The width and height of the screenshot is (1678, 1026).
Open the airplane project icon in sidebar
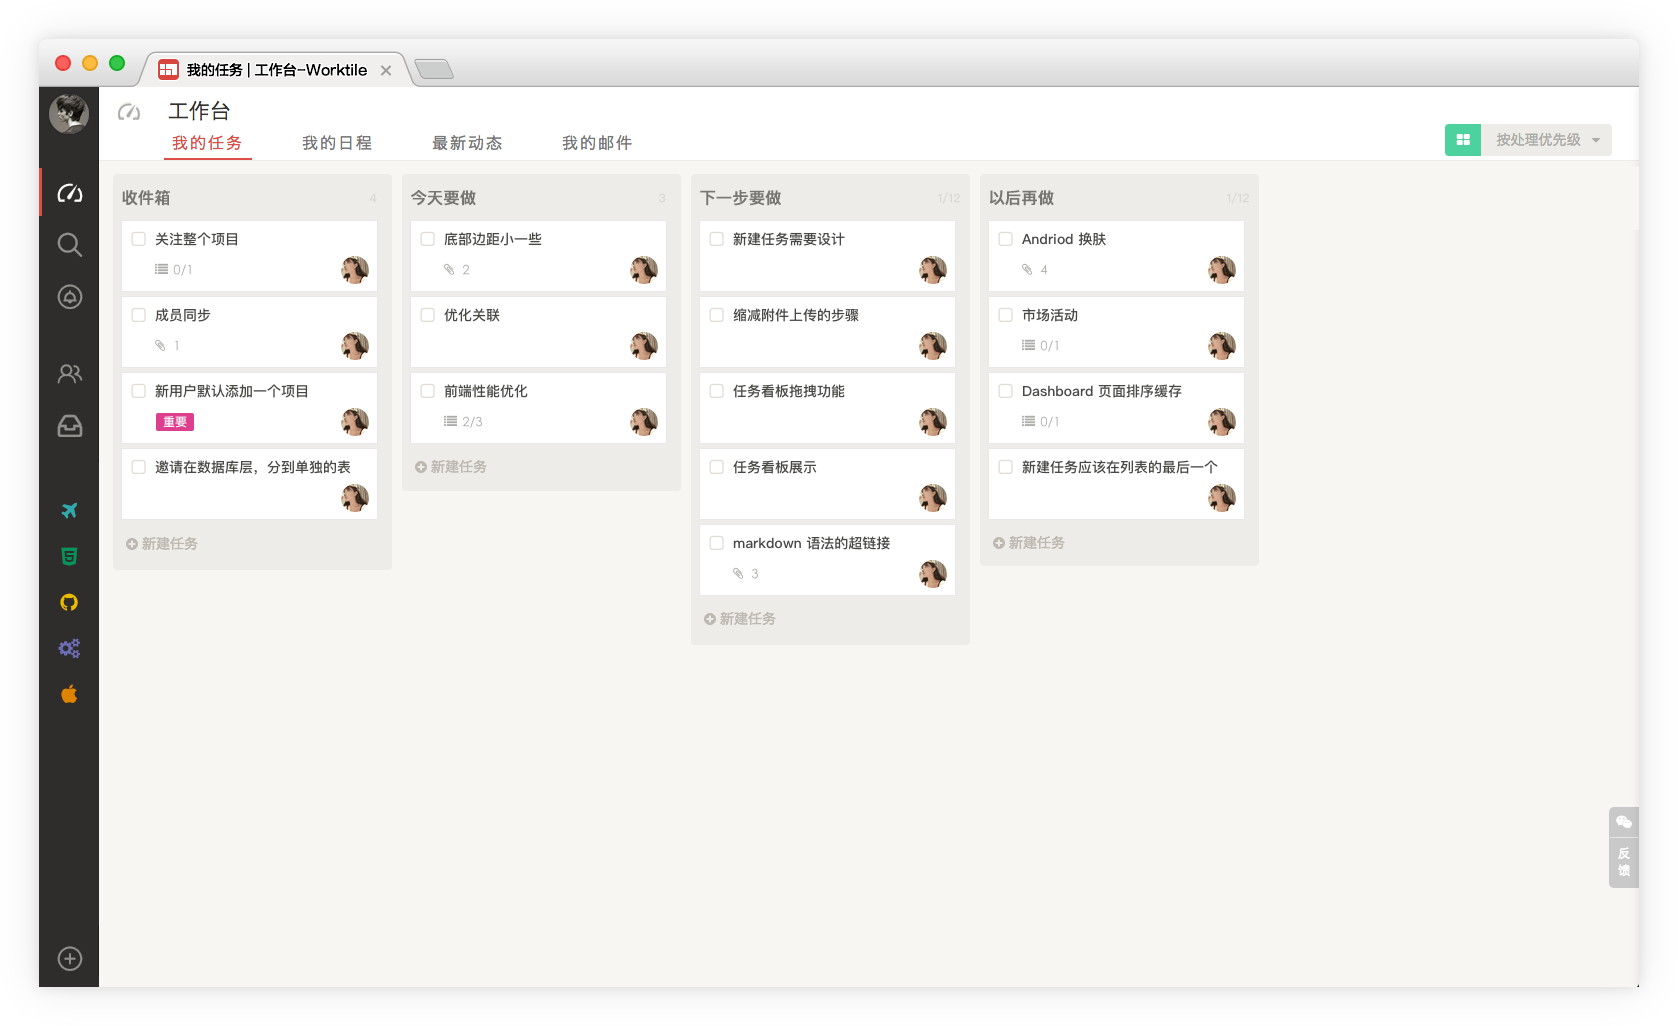69,510
